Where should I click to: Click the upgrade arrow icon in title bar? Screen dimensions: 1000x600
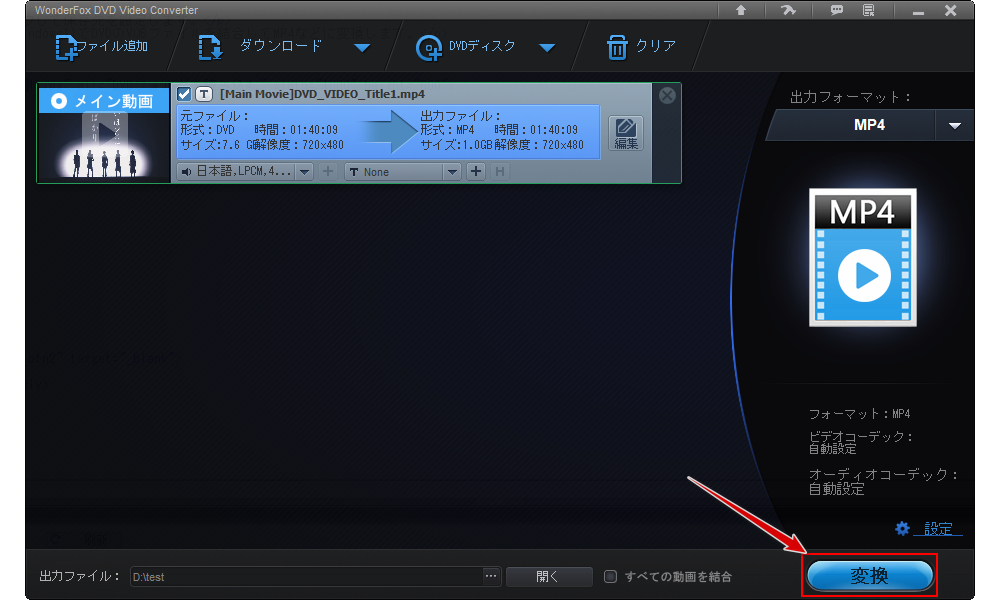pyautogui.click(x=741, y=10)
